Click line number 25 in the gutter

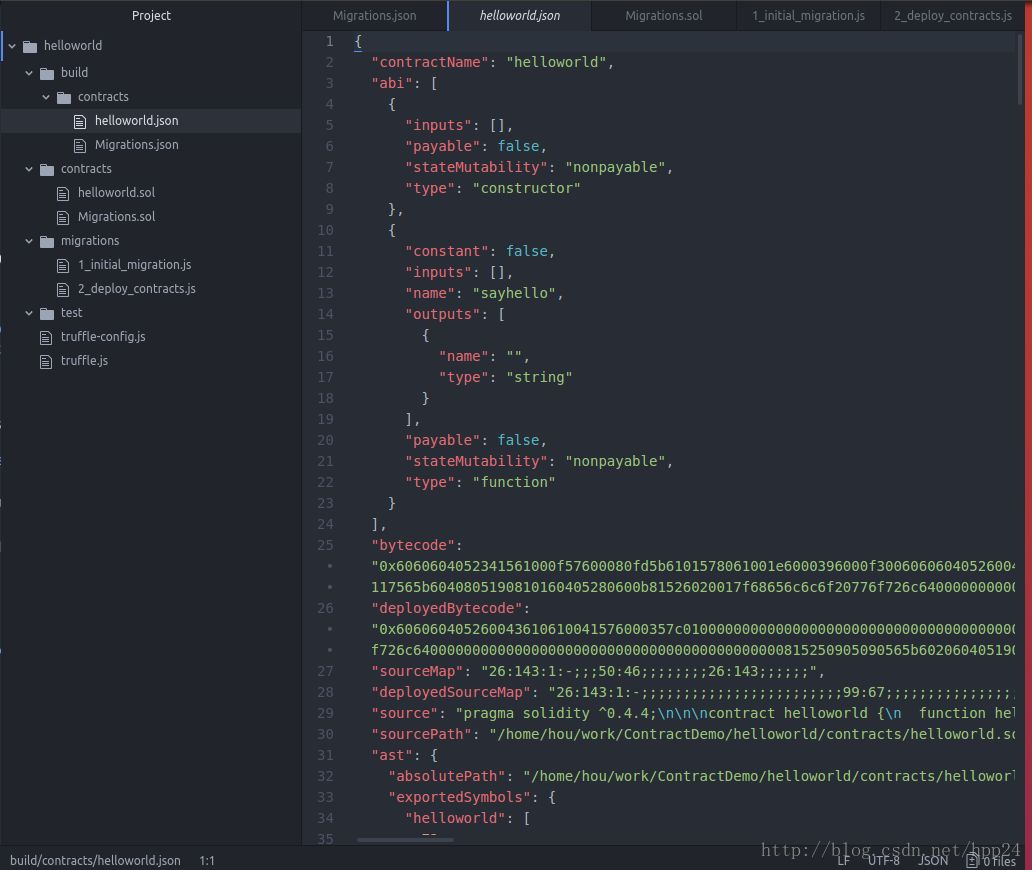pos(325,546)
